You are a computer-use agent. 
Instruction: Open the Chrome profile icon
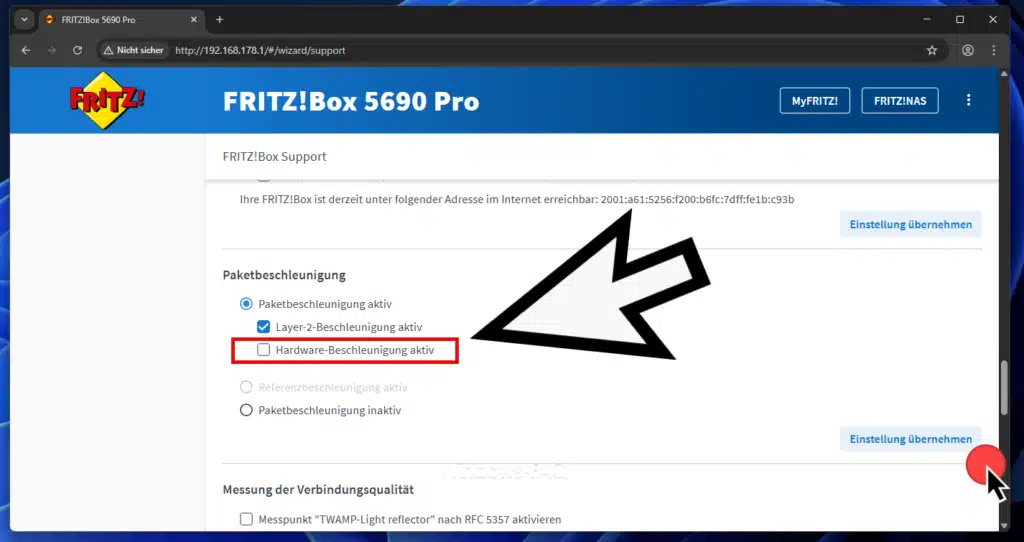pos(968,50)
